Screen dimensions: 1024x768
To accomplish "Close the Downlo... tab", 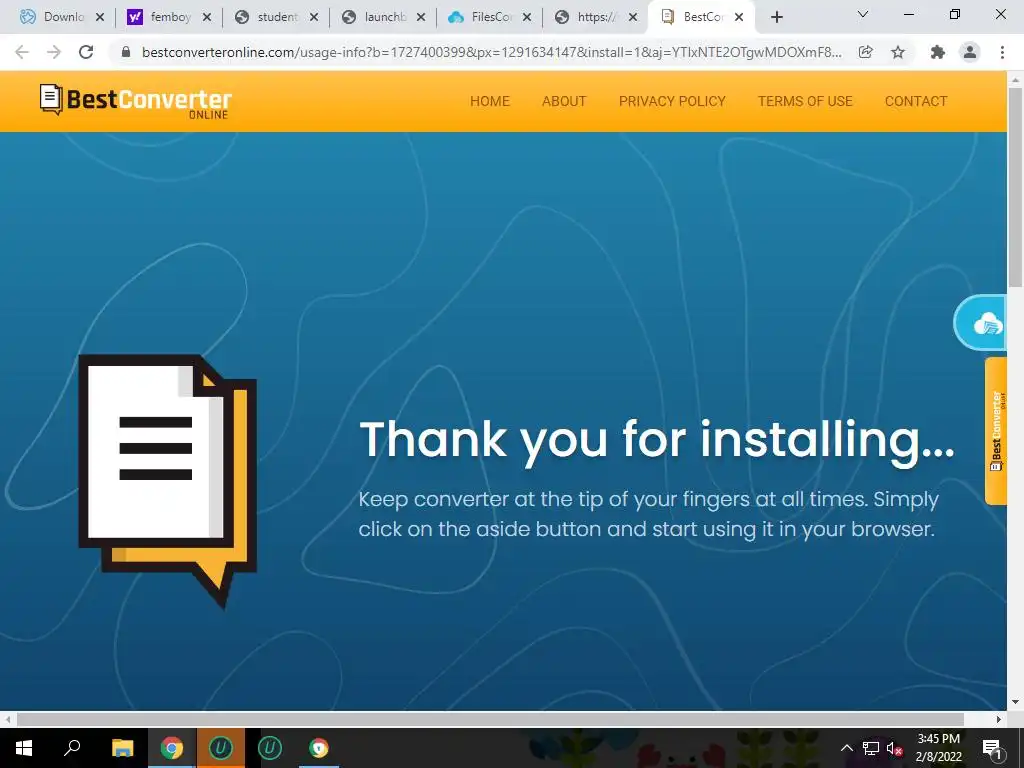I will 100,18.
